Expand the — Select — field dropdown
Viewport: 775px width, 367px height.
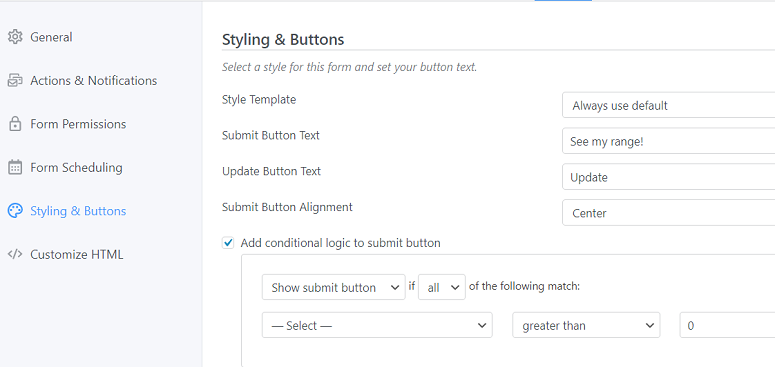click(377, 326)
